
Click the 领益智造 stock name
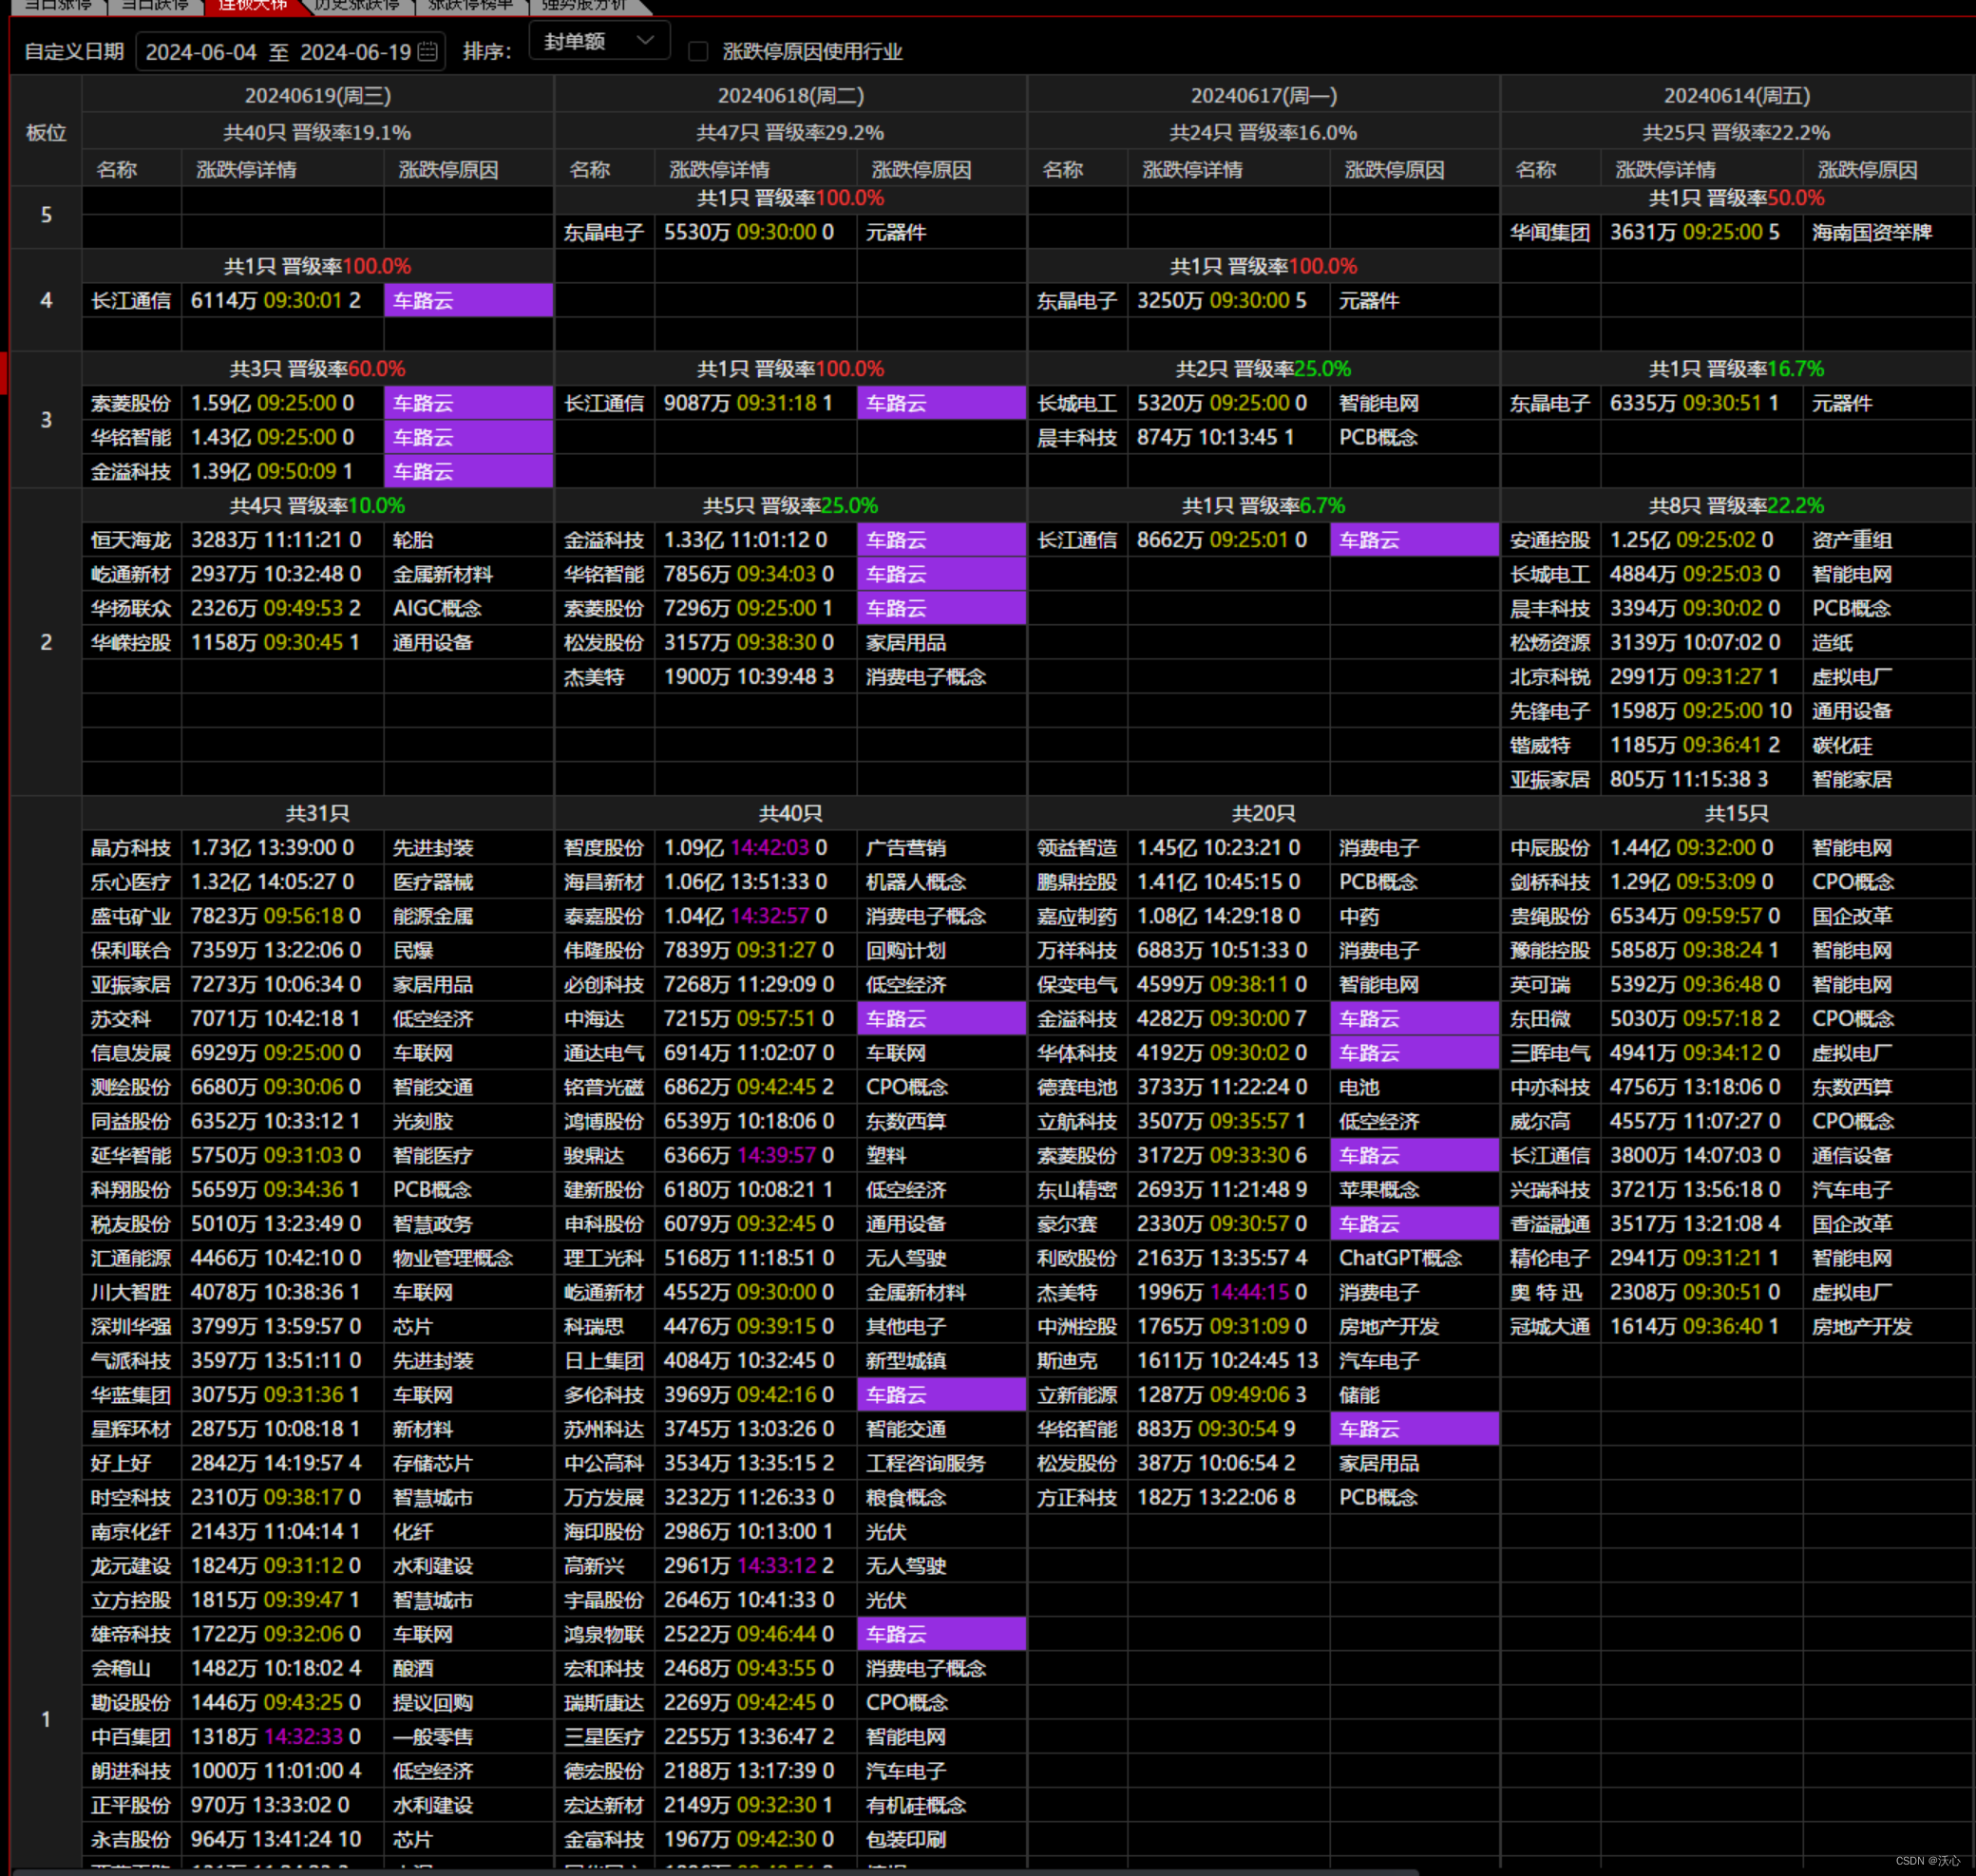click(x=1077, y=848)
